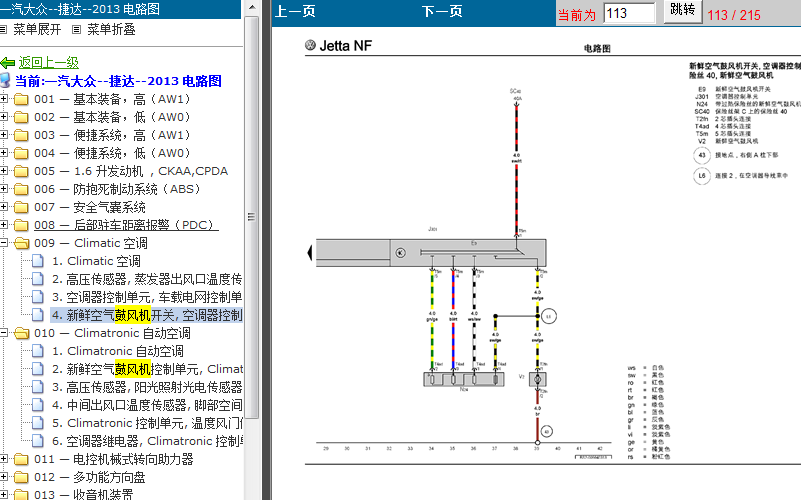Click folder icon for 004 便捷系统 低
Screen dimensions: 801x500
21,153
